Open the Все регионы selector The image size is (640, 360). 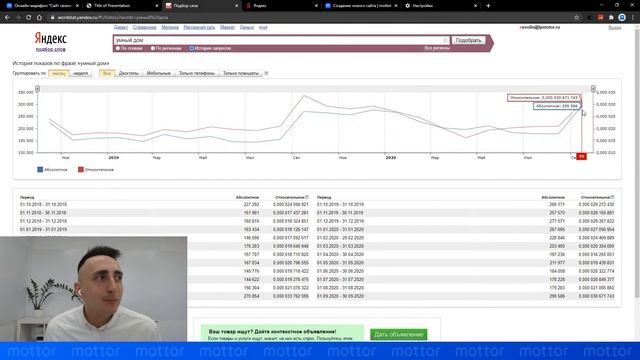[x=437, y=48]
